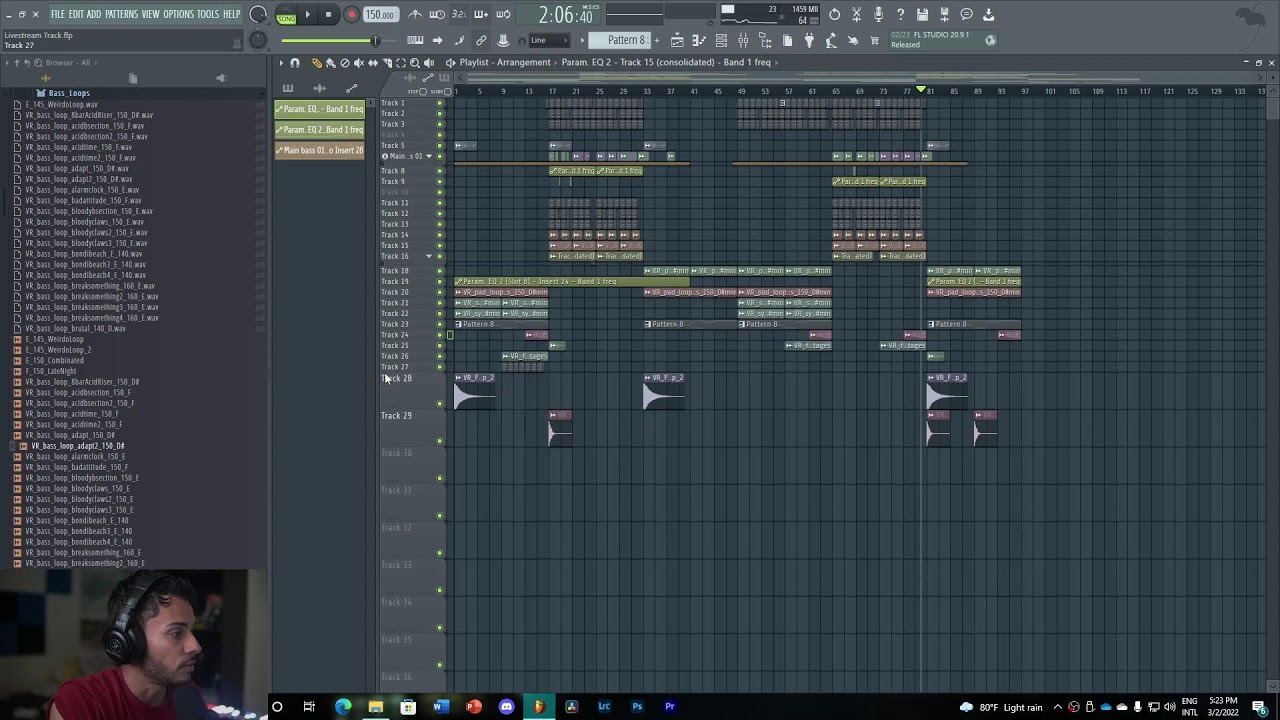Click the FL STUDIO 20.9.1 Released news panel

[944, 40]
